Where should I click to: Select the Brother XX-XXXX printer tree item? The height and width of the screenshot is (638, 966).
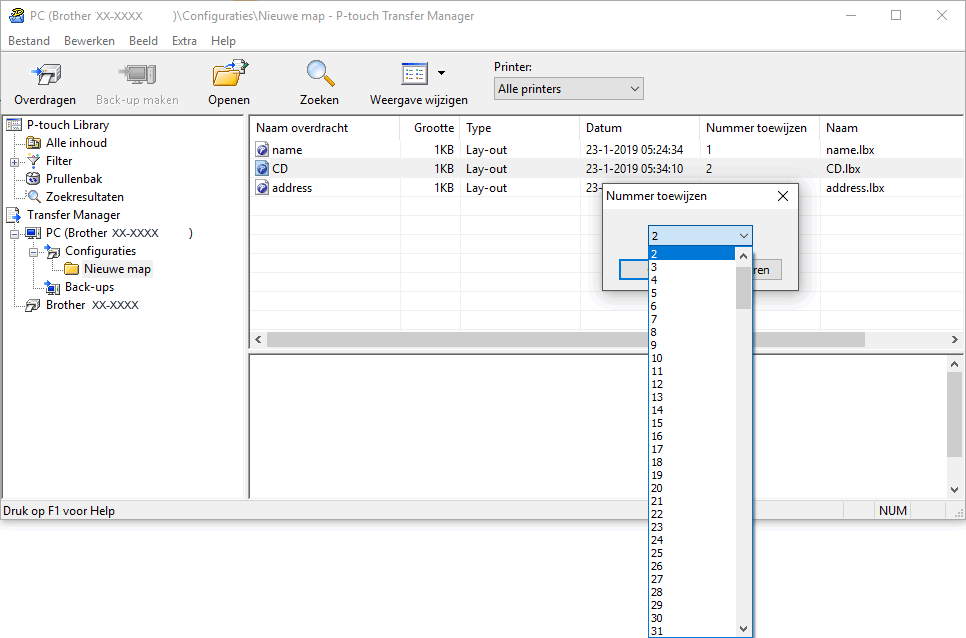(92, 305)
